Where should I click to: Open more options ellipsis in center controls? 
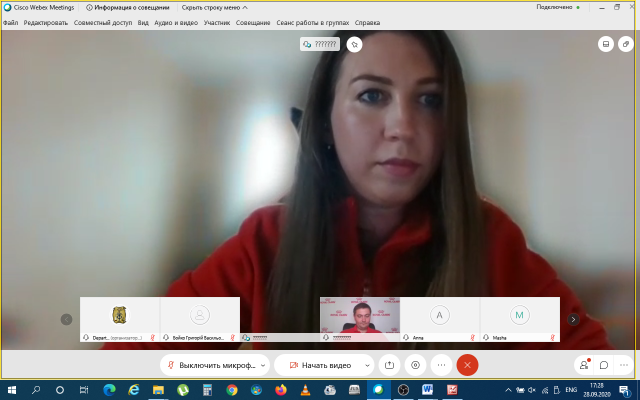441,365
